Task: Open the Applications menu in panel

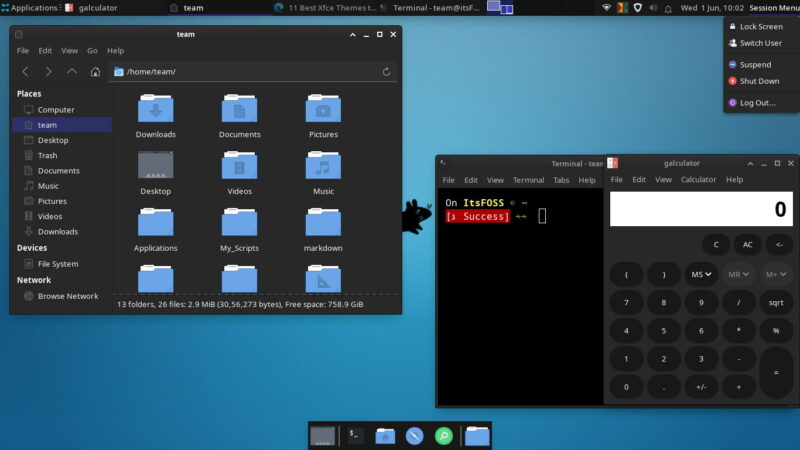Action: [30, 8]
